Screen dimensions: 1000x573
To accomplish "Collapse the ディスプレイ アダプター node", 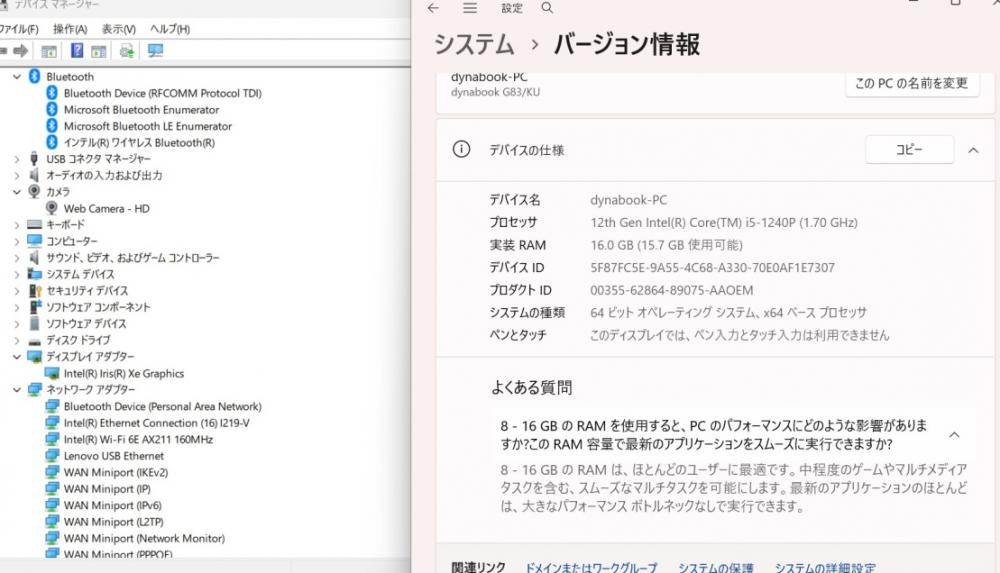I will click(17, 357).
